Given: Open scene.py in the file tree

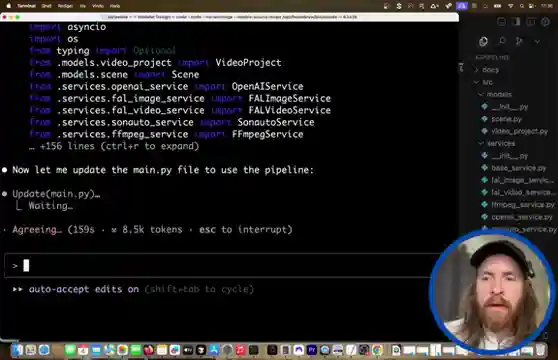Looking at the screenshot, I should click(506, 119).
